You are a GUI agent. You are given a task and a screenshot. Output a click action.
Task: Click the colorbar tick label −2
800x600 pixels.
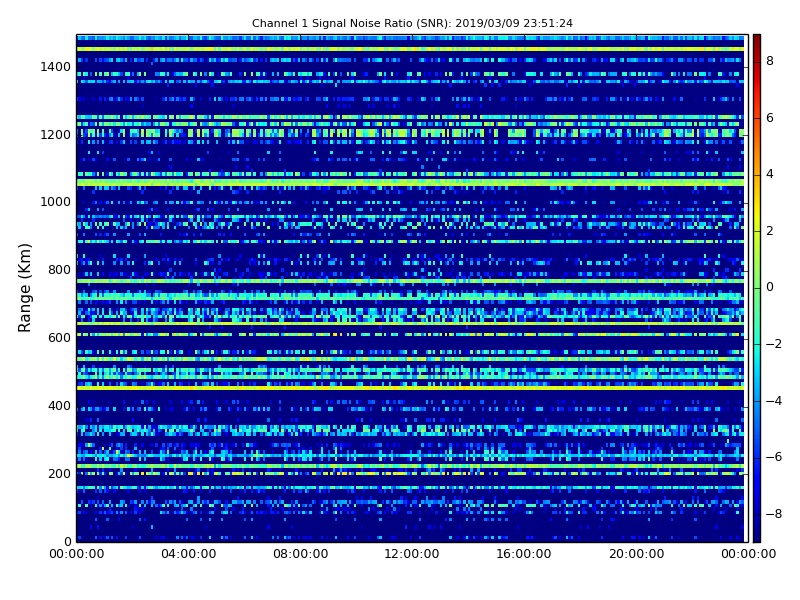click(x=774, y=344)
